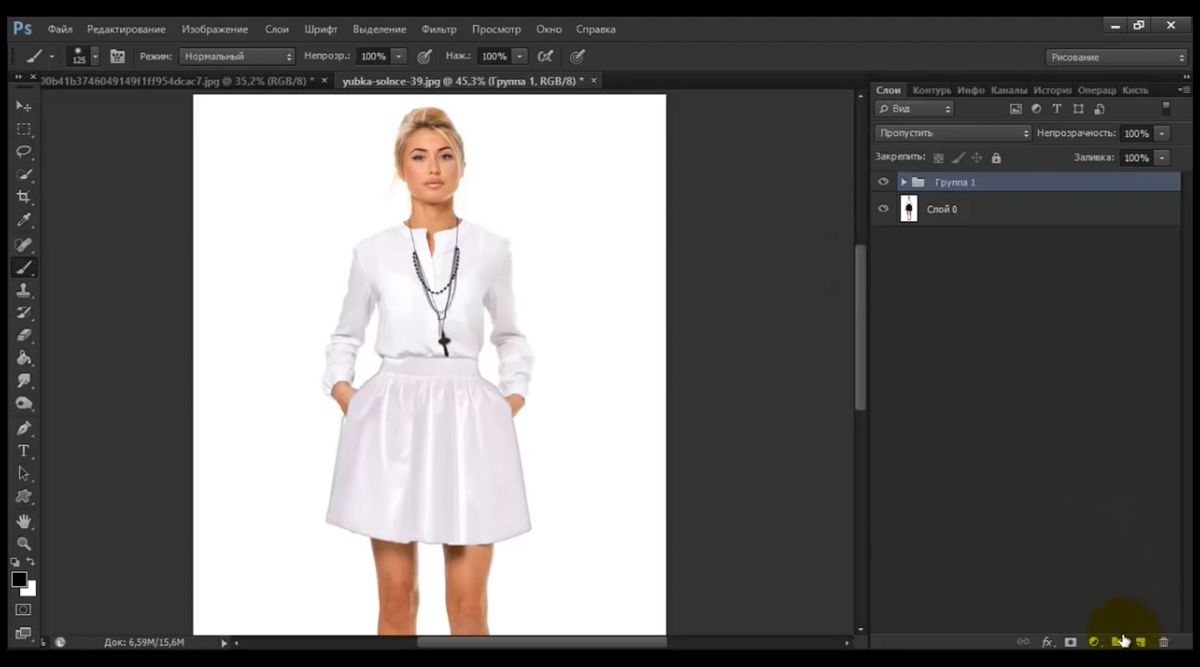Open the Режим Нормальный blend dropdown

click(238, 57)
